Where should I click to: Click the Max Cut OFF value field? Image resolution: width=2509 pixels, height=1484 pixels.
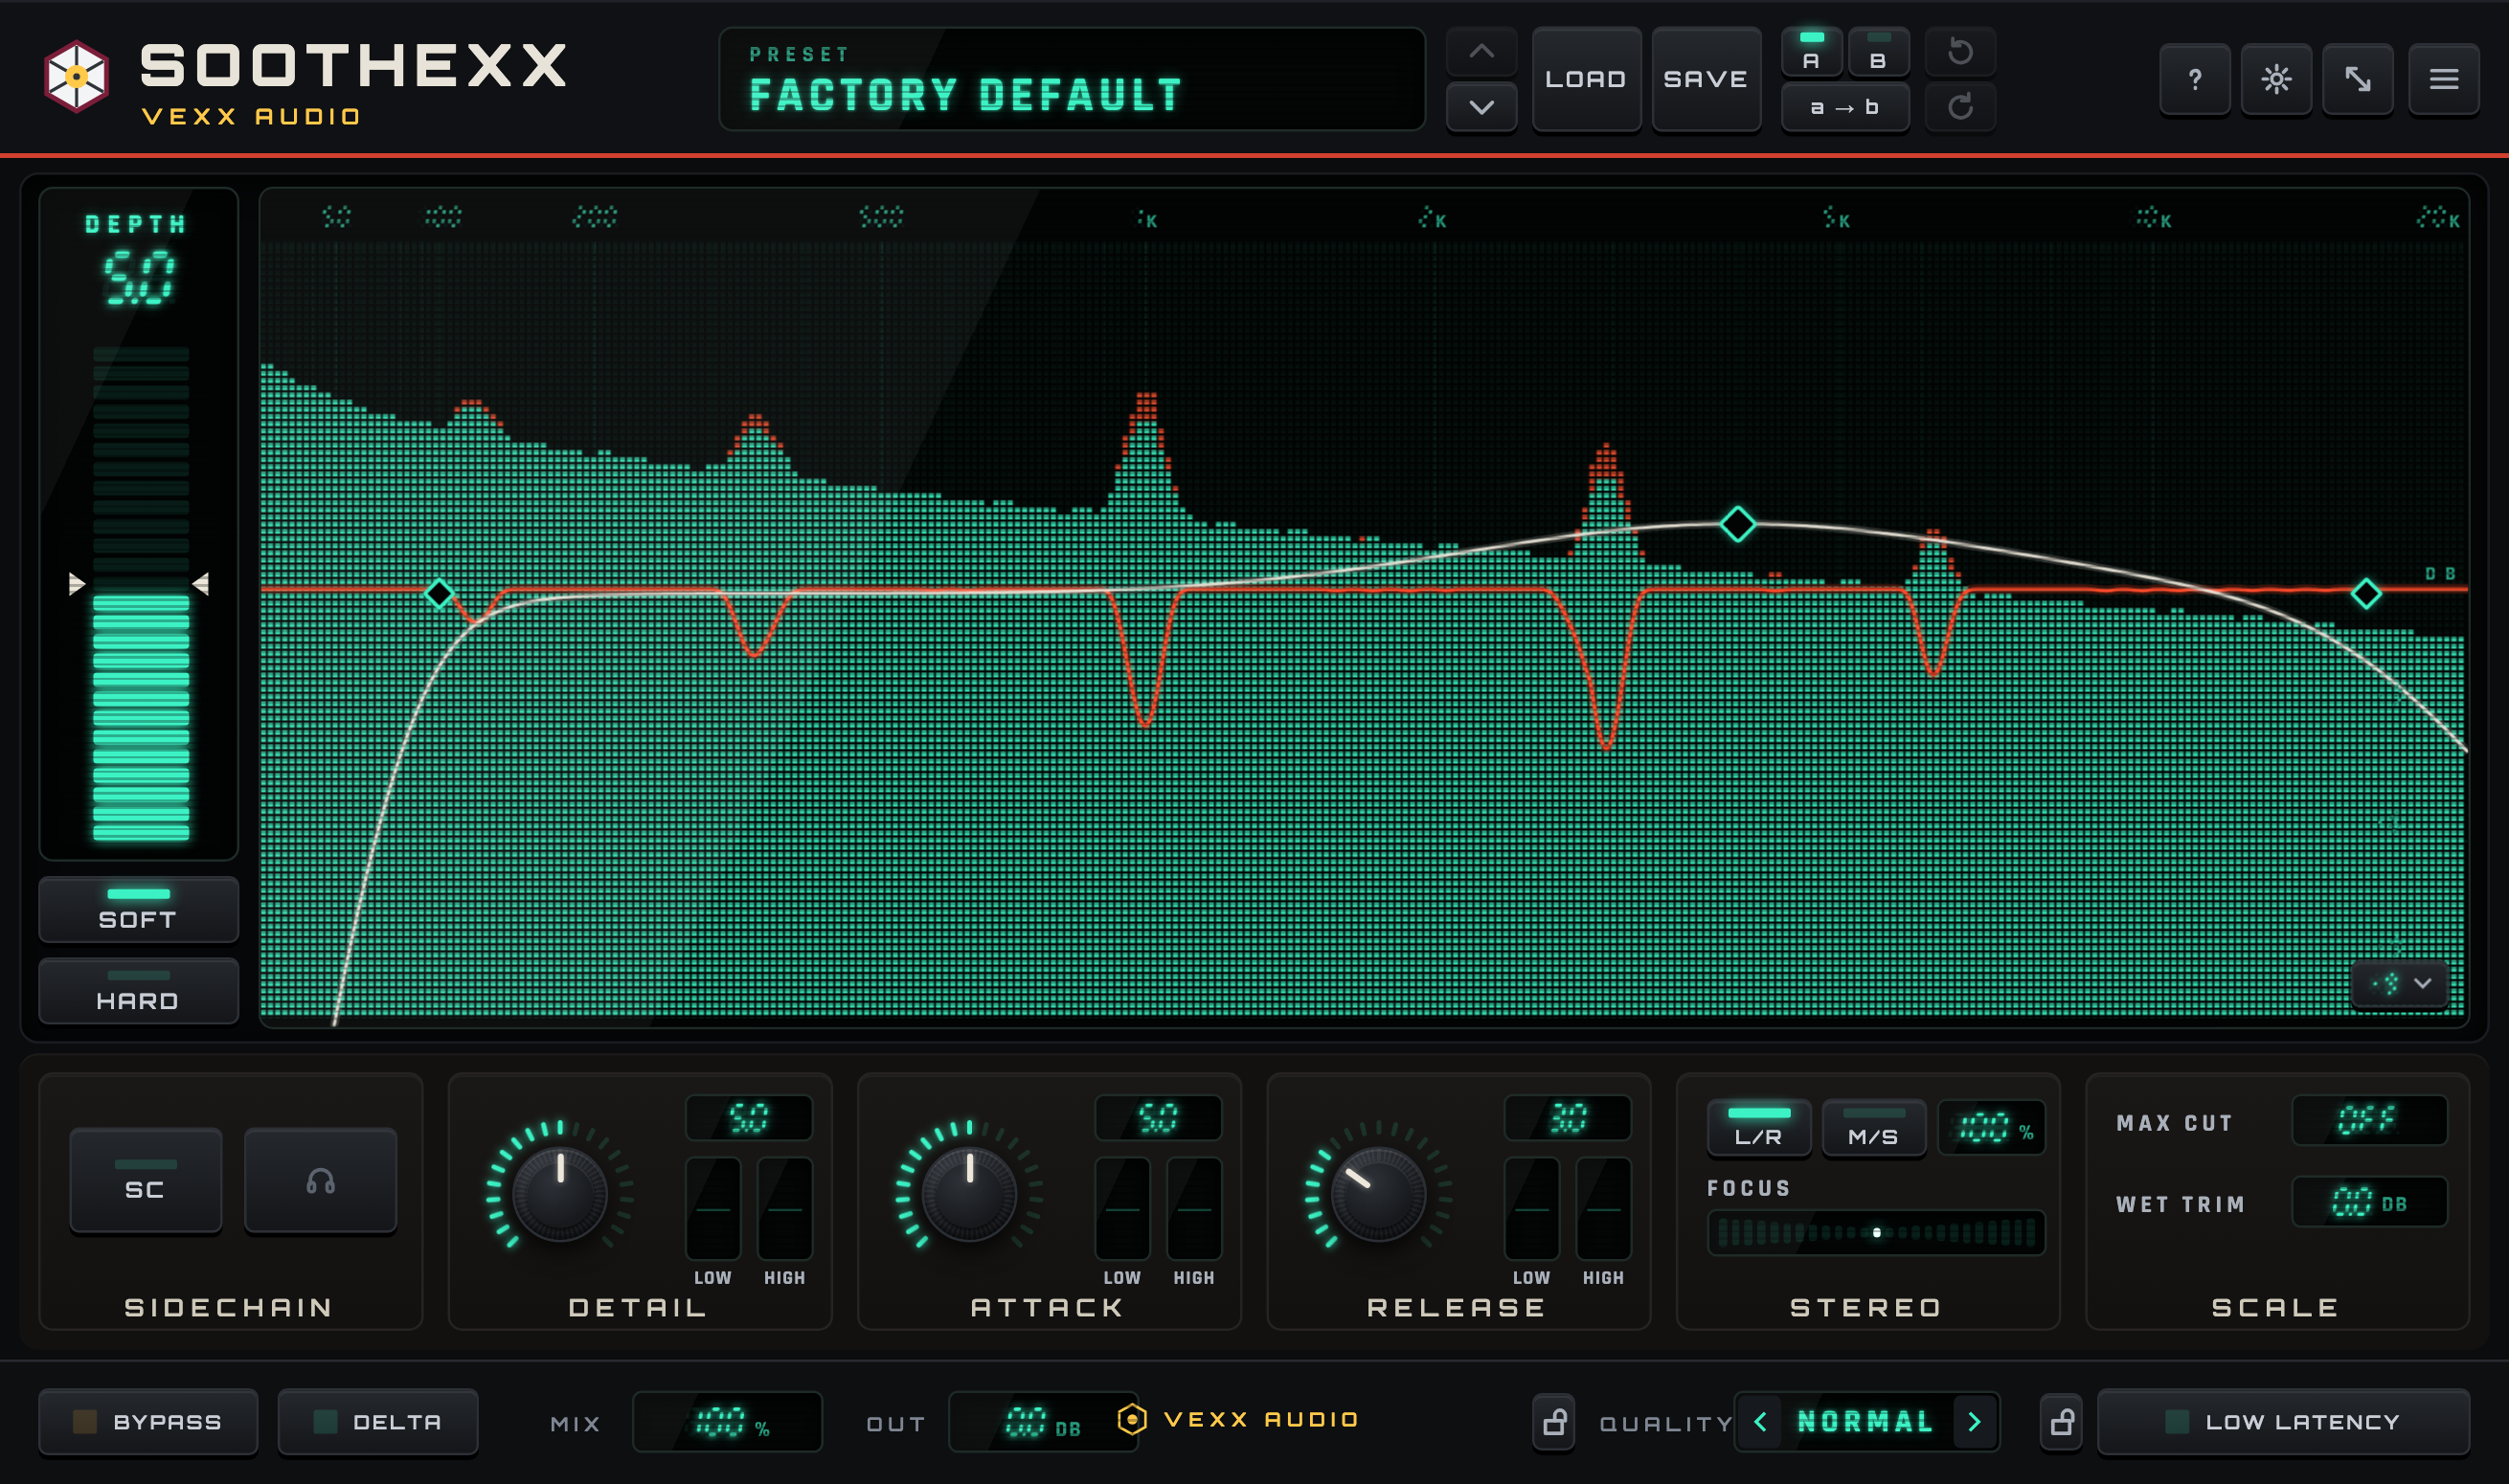2369,1120
